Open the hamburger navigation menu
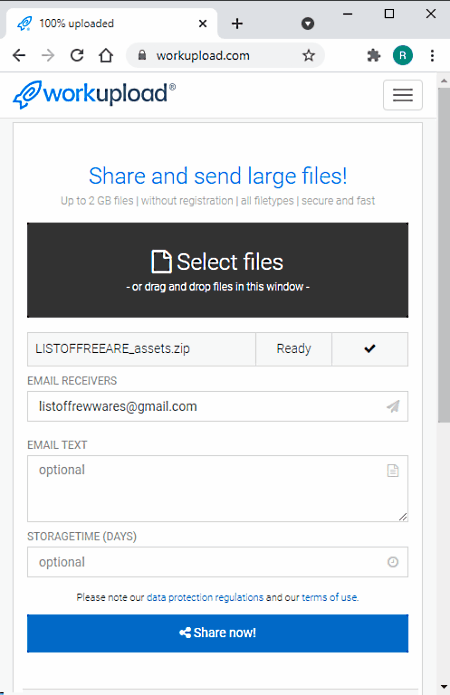The height and width of the screenshot is (695, 450). [403, 95]
